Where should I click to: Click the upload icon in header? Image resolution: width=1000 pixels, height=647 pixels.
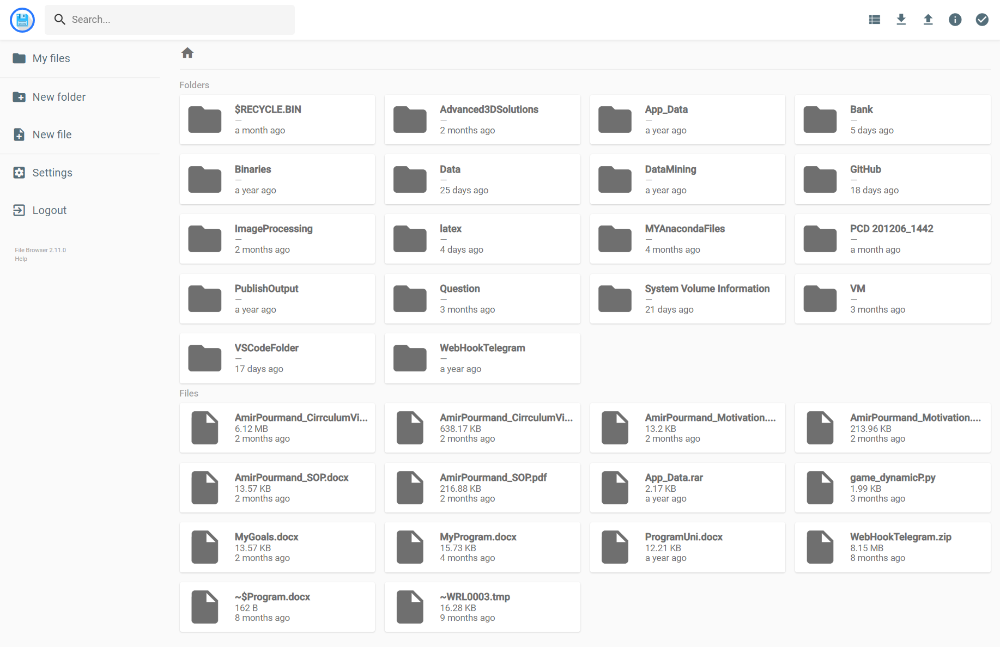point(928,19)
